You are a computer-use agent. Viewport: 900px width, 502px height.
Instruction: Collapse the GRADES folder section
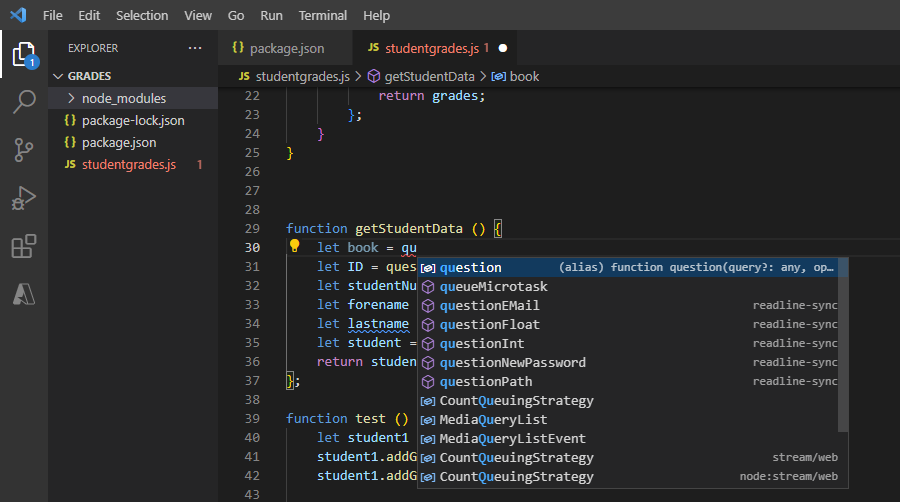[90, 76]
